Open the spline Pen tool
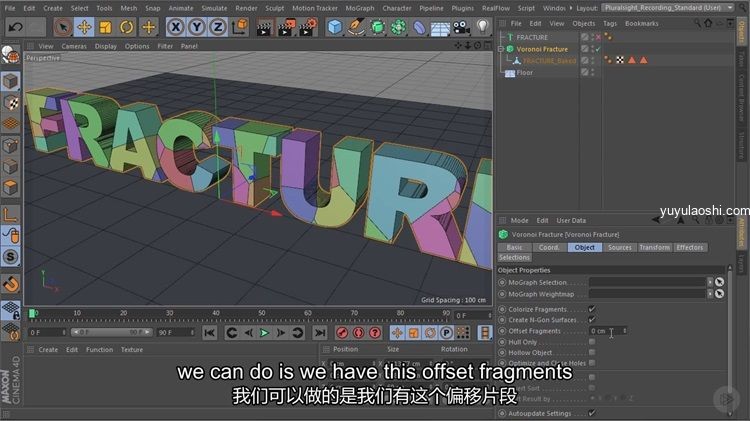The width and height of the screenshot is (750, 421). [356, 27]
